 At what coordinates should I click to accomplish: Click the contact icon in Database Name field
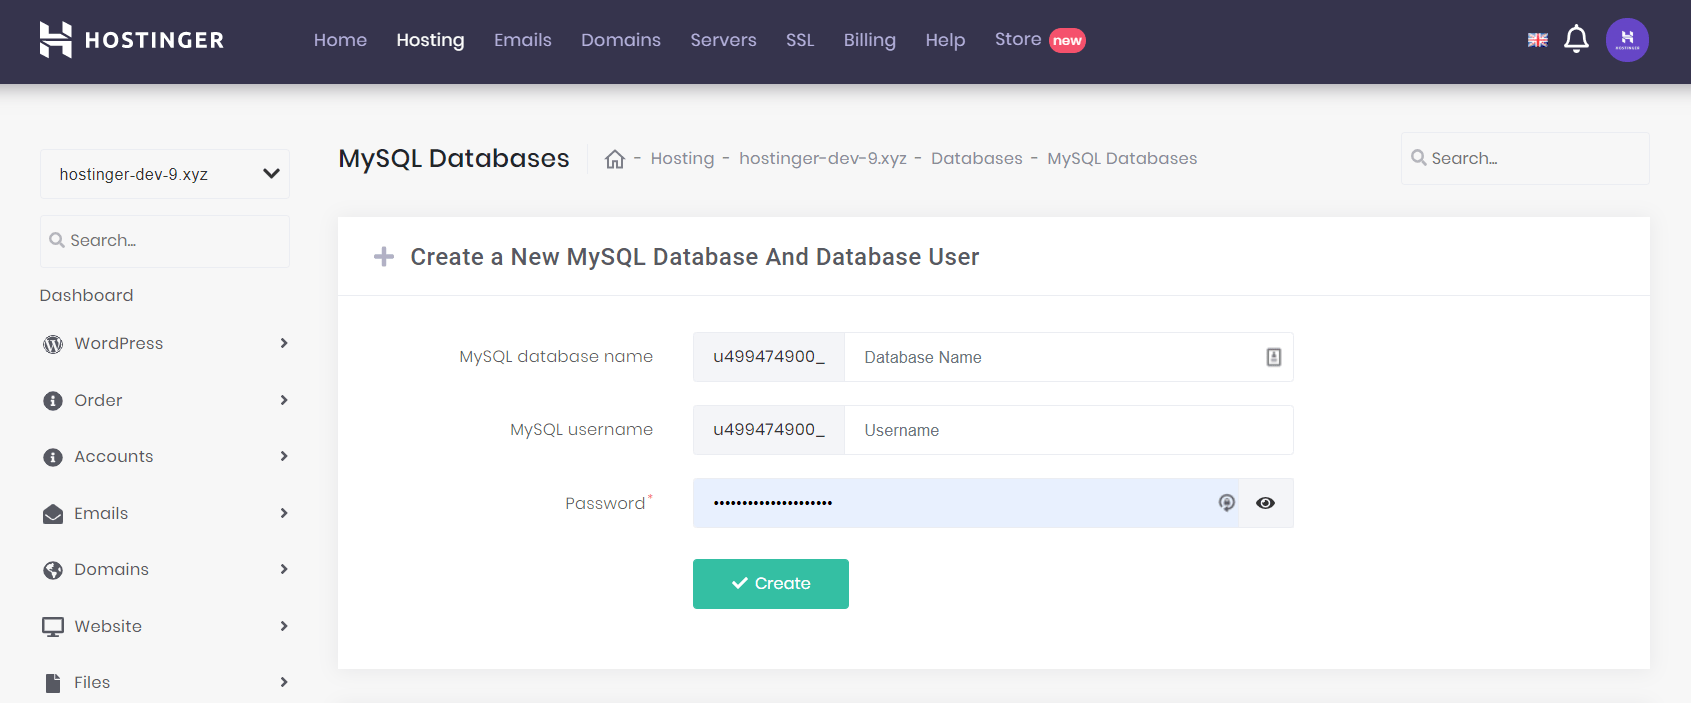[x=1273, y=357]
